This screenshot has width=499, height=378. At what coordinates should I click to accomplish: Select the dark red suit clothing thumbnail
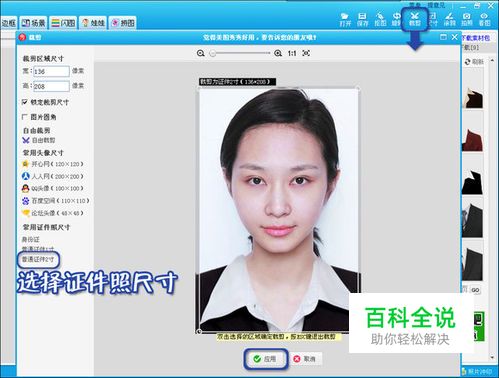coord(473,141)
